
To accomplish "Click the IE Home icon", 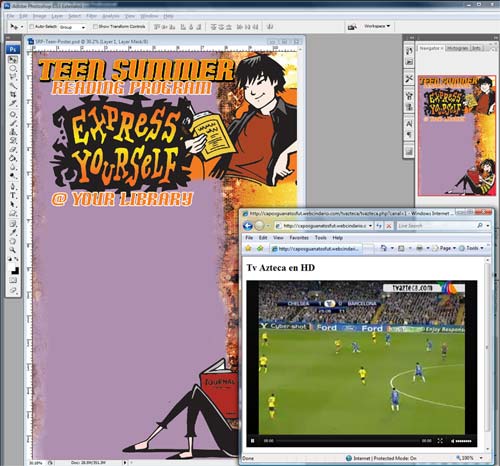I will (384, 248).
